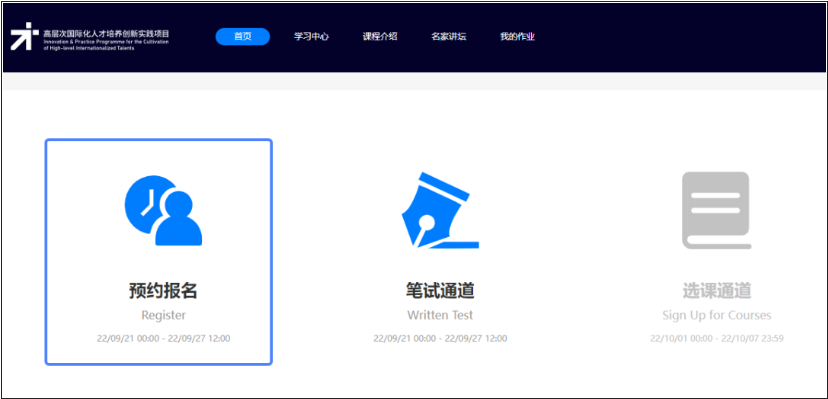The image size is (828, 399).
Task: Click the clock and person Register icon
Action: pos(163,211)
